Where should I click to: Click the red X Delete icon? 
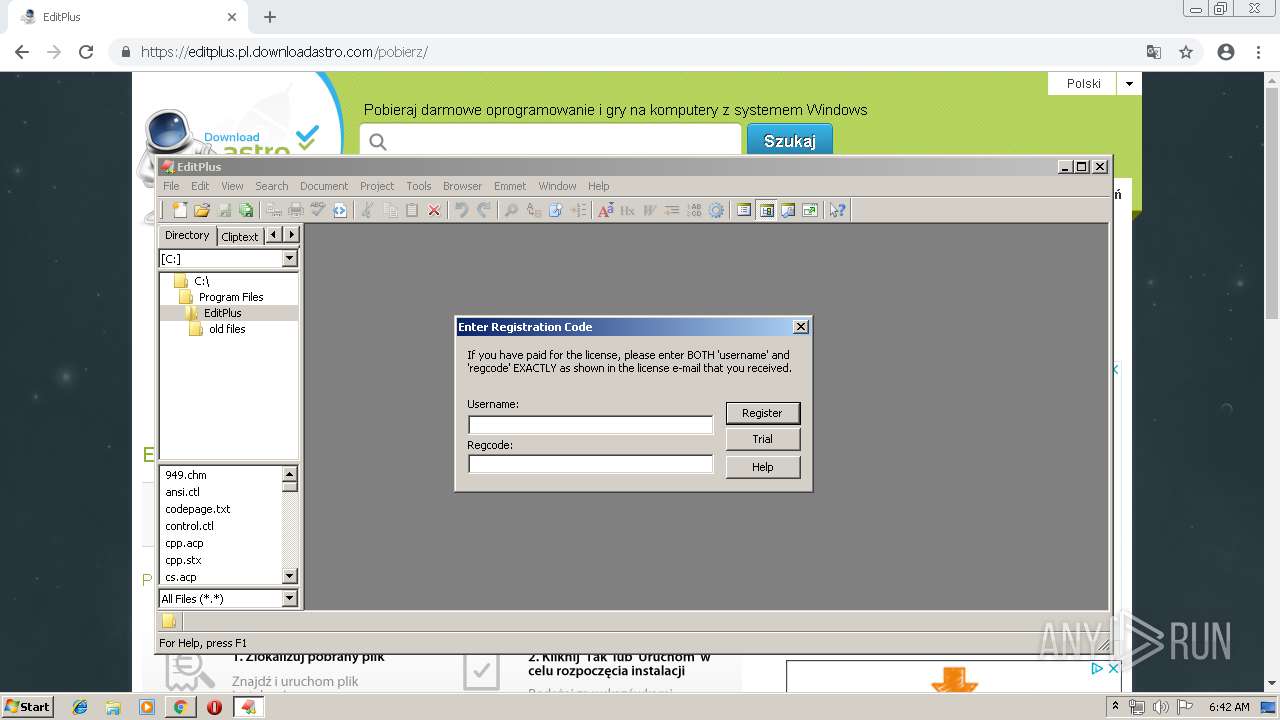pyautogui.click(x=433, y=210)
